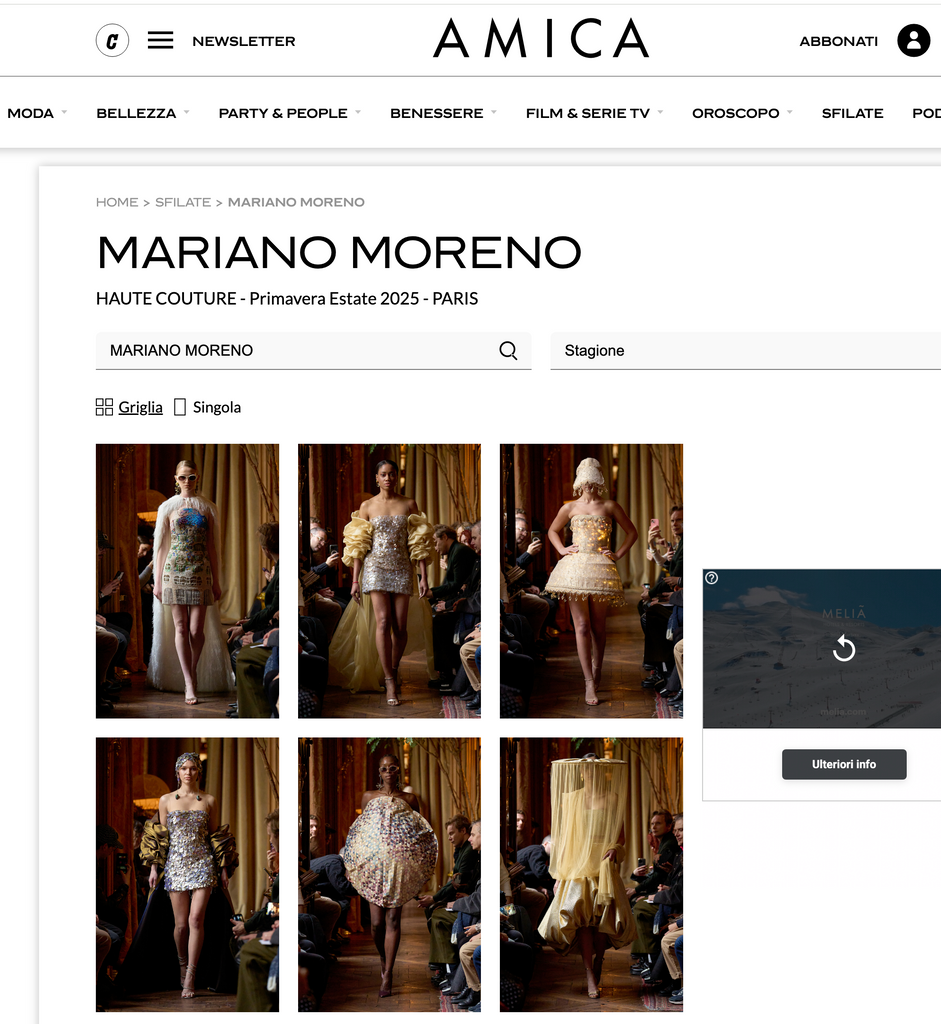Open the white feather coat dress photo
This screenshot has width=941, height=1024.
(x=187, y=581)
